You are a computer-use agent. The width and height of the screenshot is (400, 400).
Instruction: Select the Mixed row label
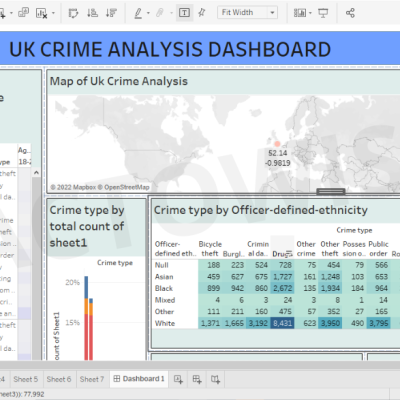pyautogui.click(x=165, y=300)
